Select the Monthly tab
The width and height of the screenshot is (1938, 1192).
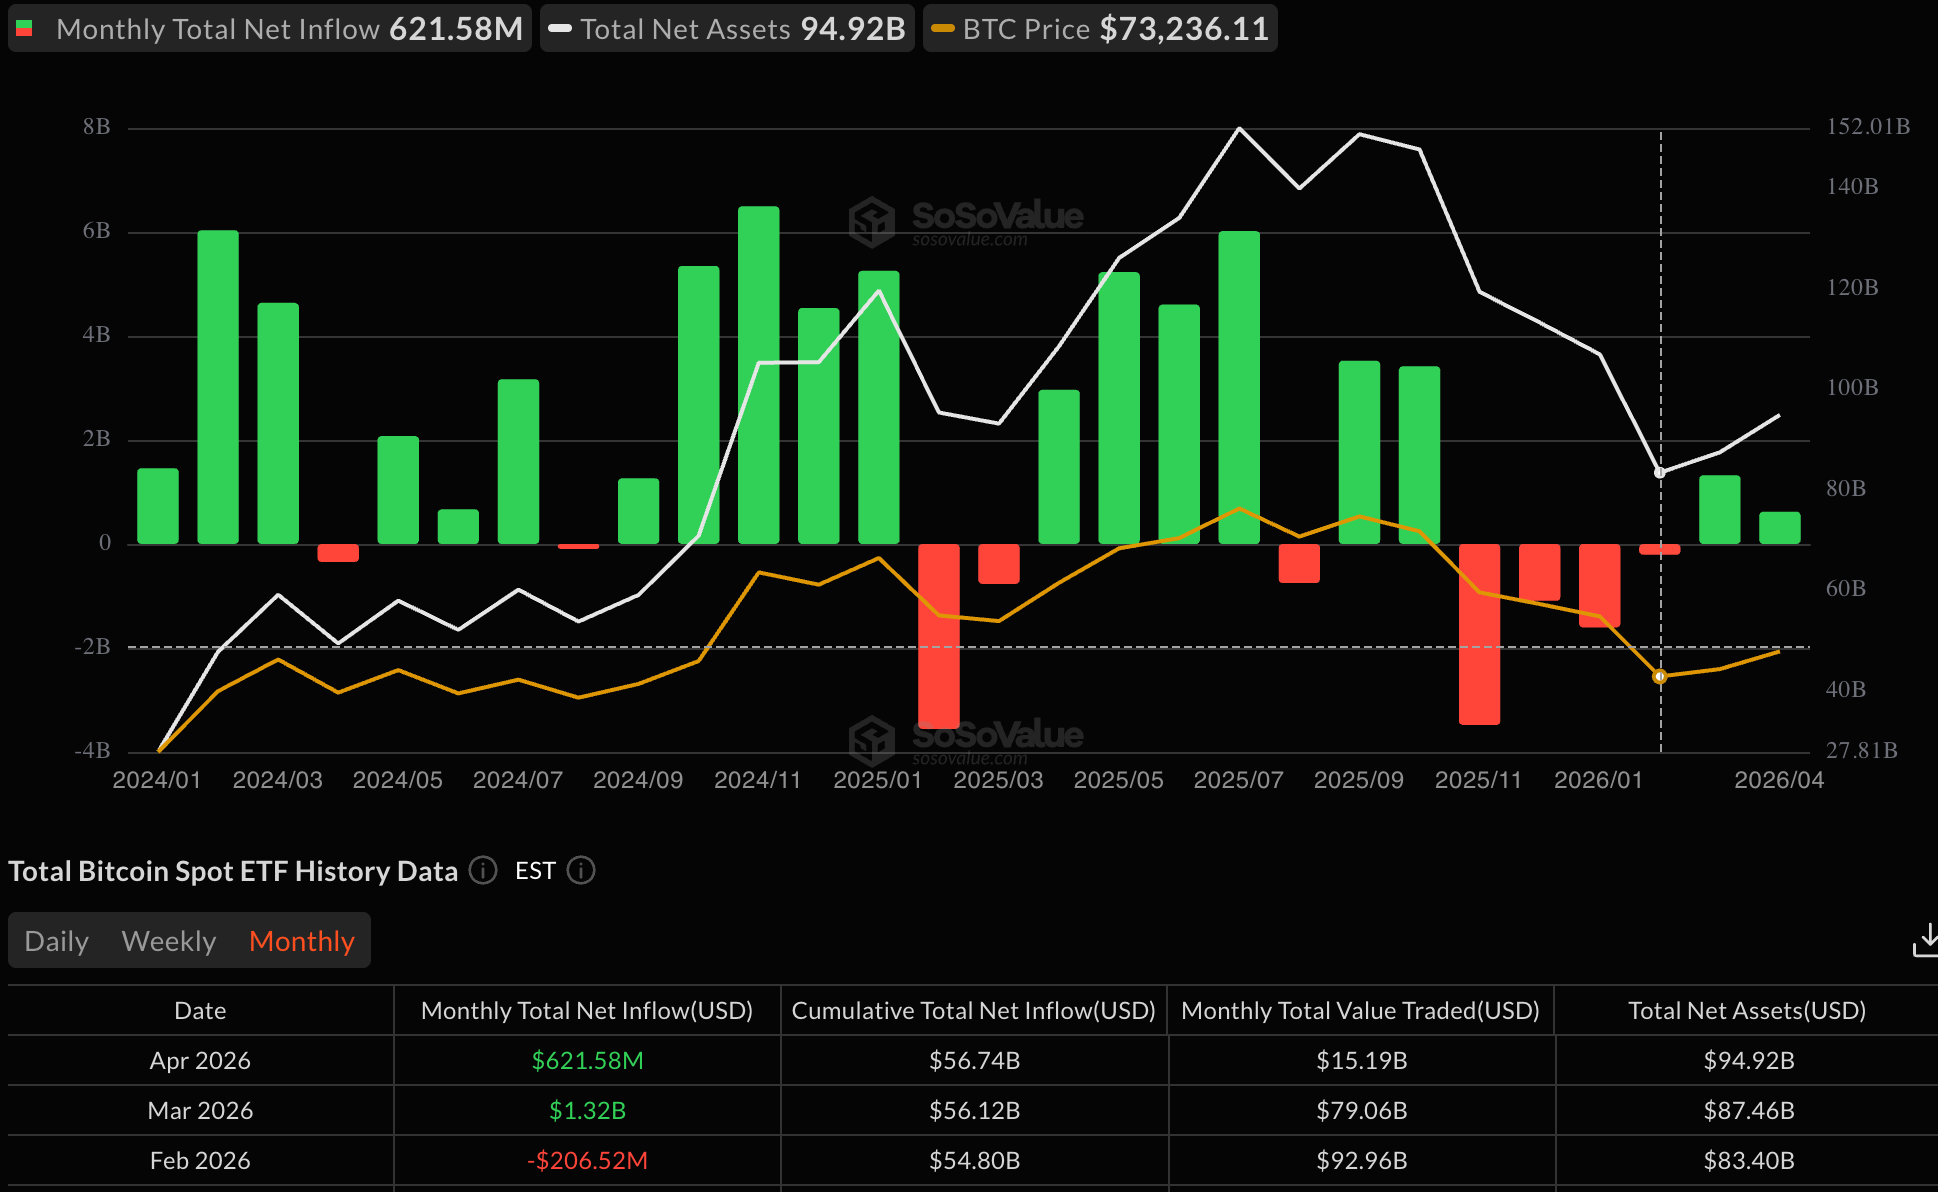click(302, 941)
